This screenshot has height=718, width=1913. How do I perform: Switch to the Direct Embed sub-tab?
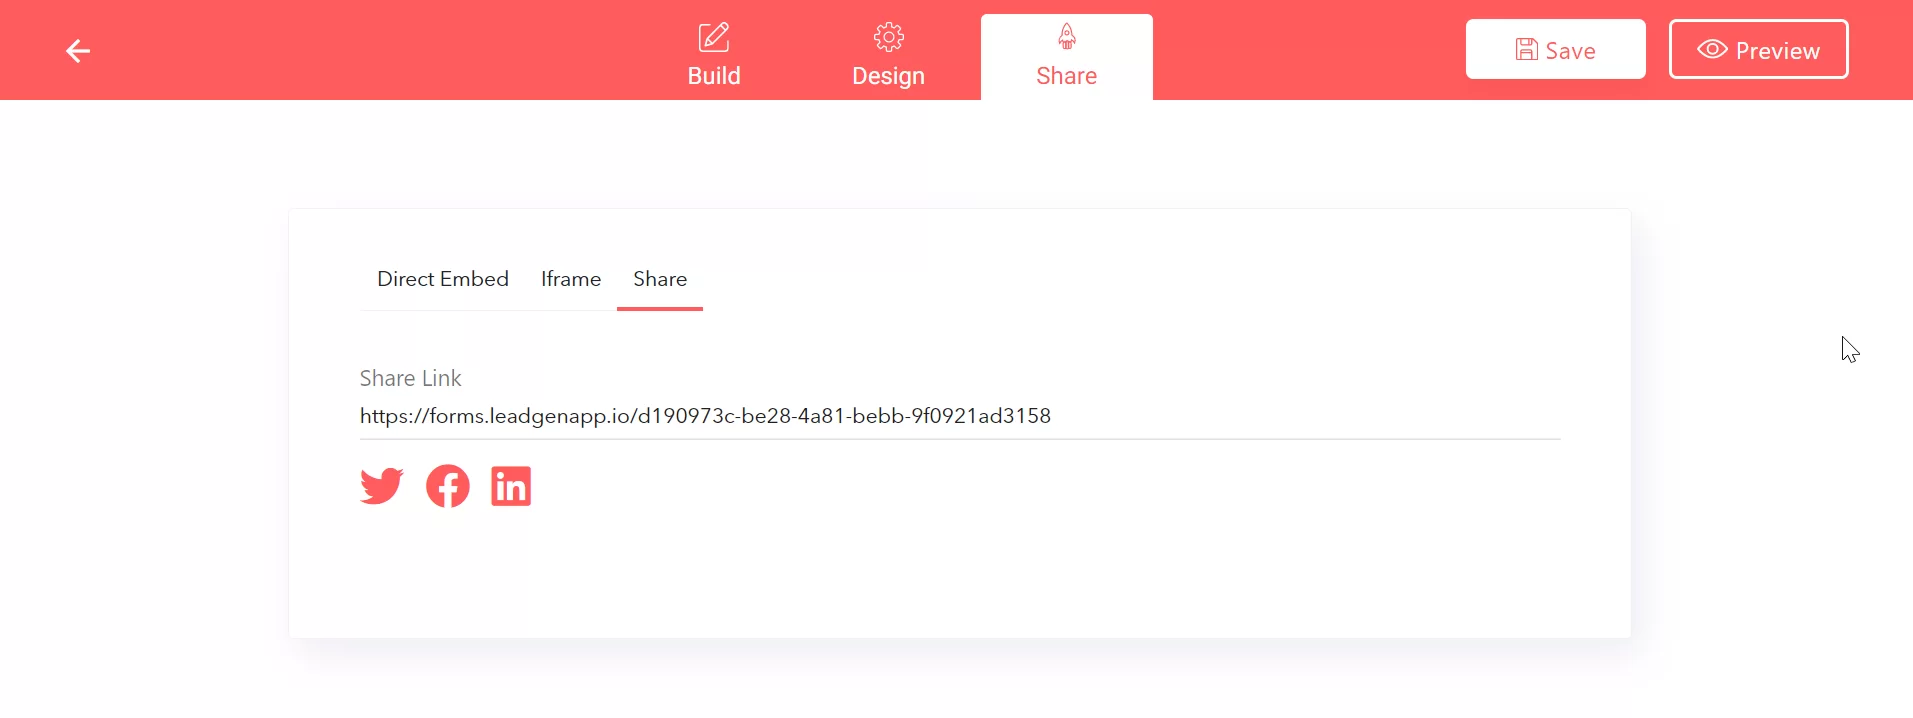443,279
